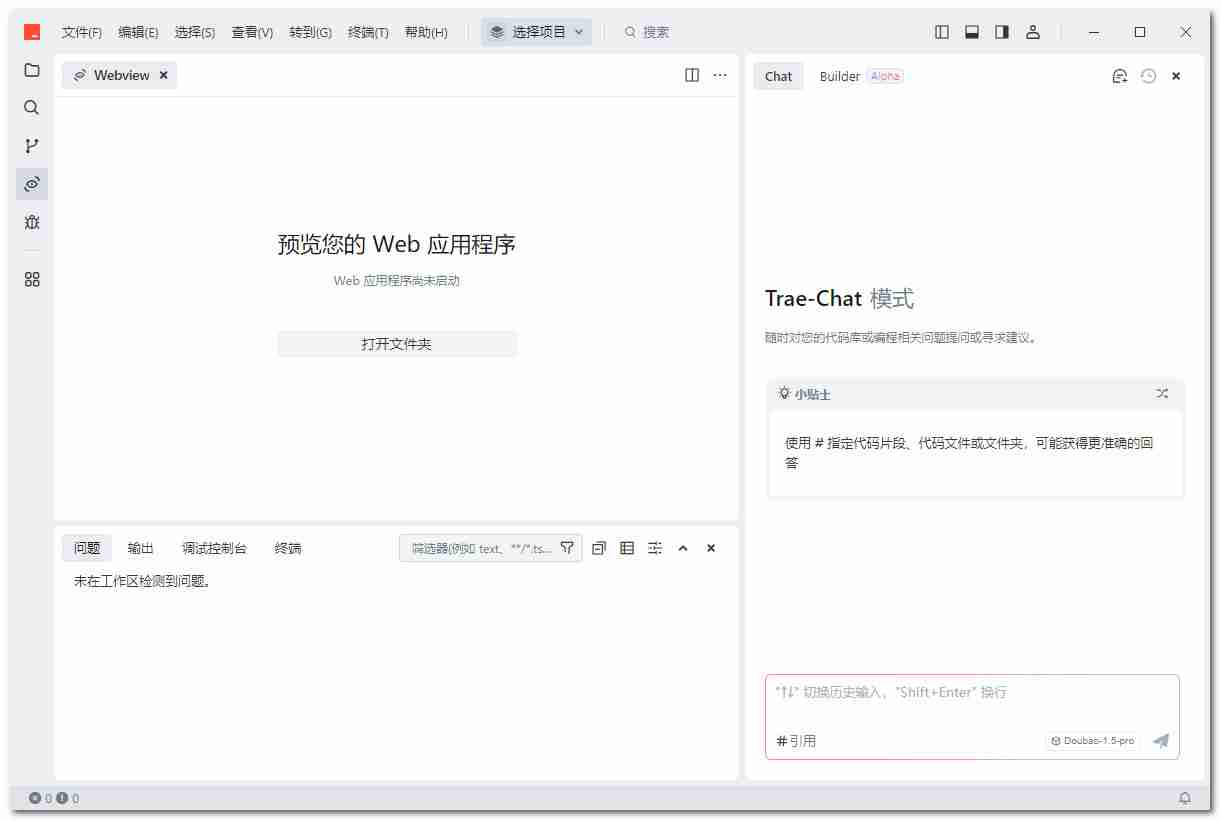Click the 打开文件夹 button
This screenshot has height=821, width=1221.
[397, 344]
